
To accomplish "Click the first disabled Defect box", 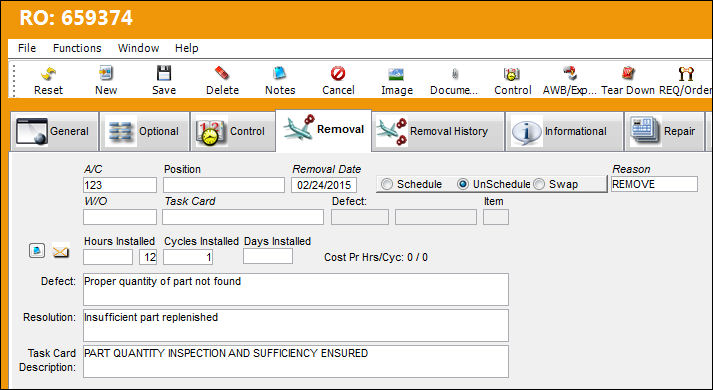I will coord(360,217).
